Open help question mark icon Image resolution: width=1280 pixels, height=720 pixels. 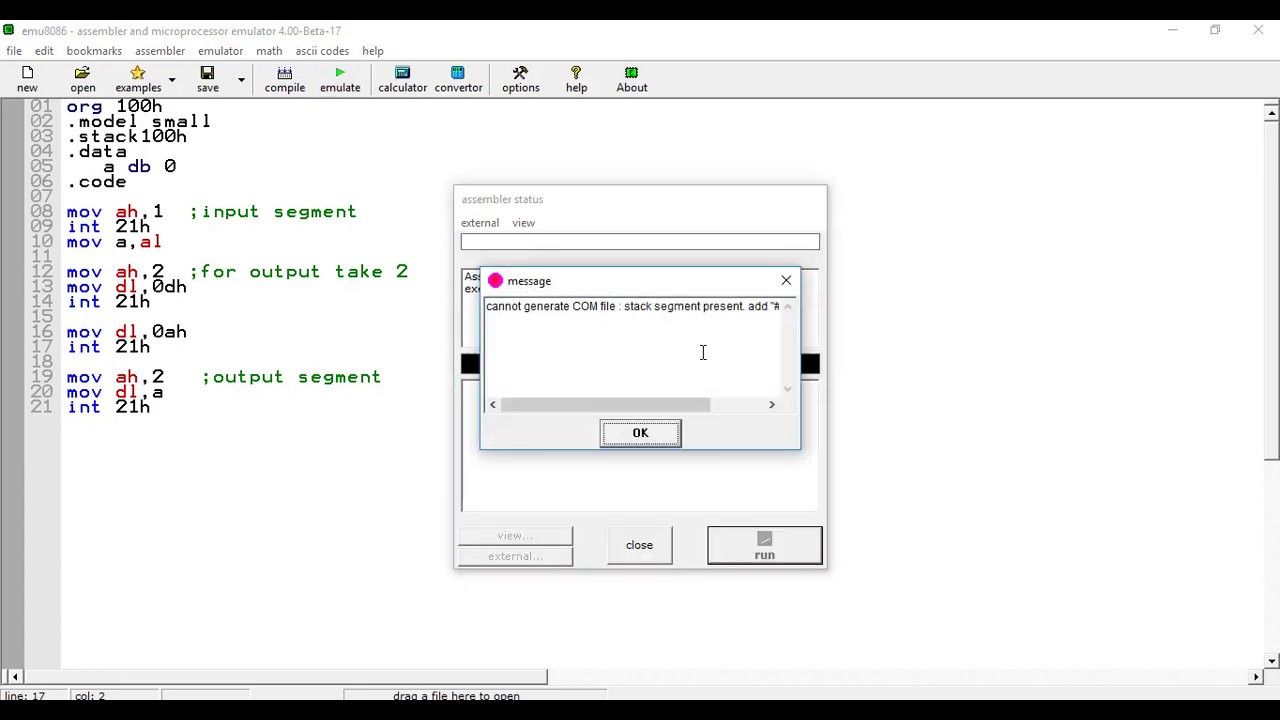[x=576, y=79]
